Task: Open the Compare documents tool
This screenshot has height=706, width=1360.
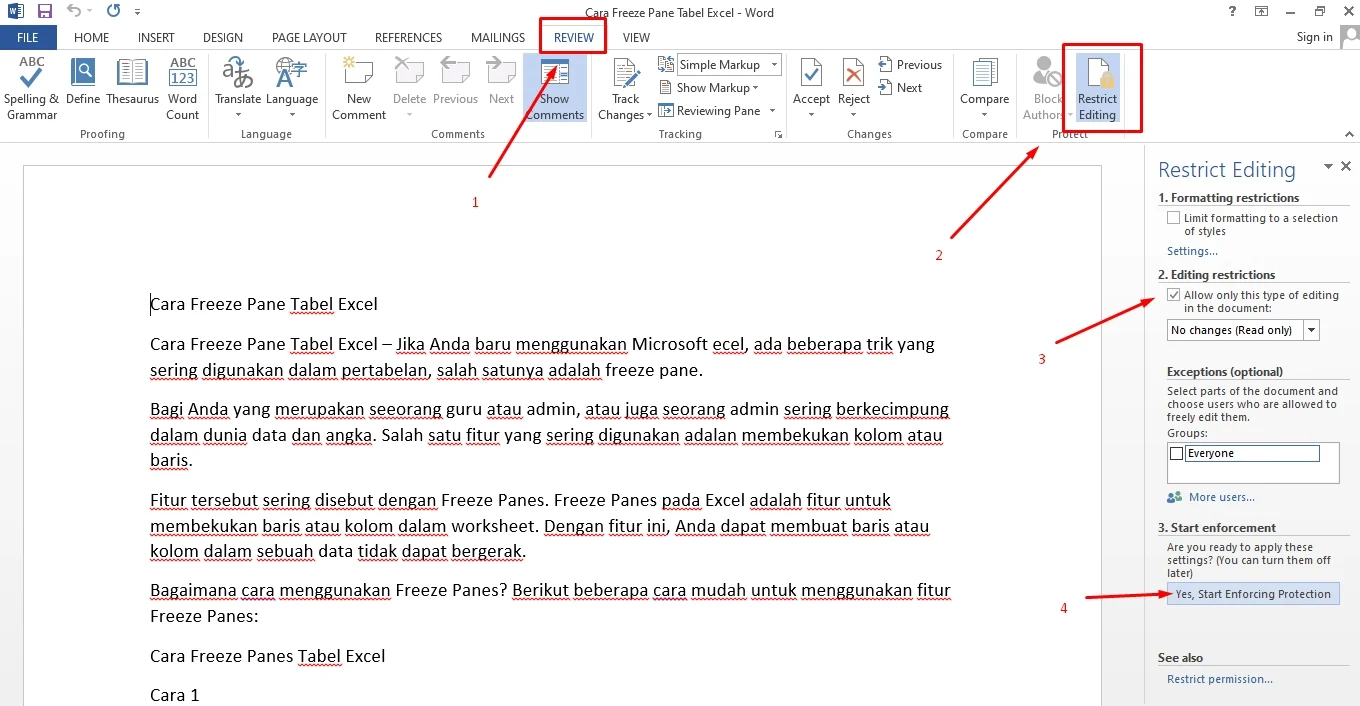Action: (x=985, y=89)
